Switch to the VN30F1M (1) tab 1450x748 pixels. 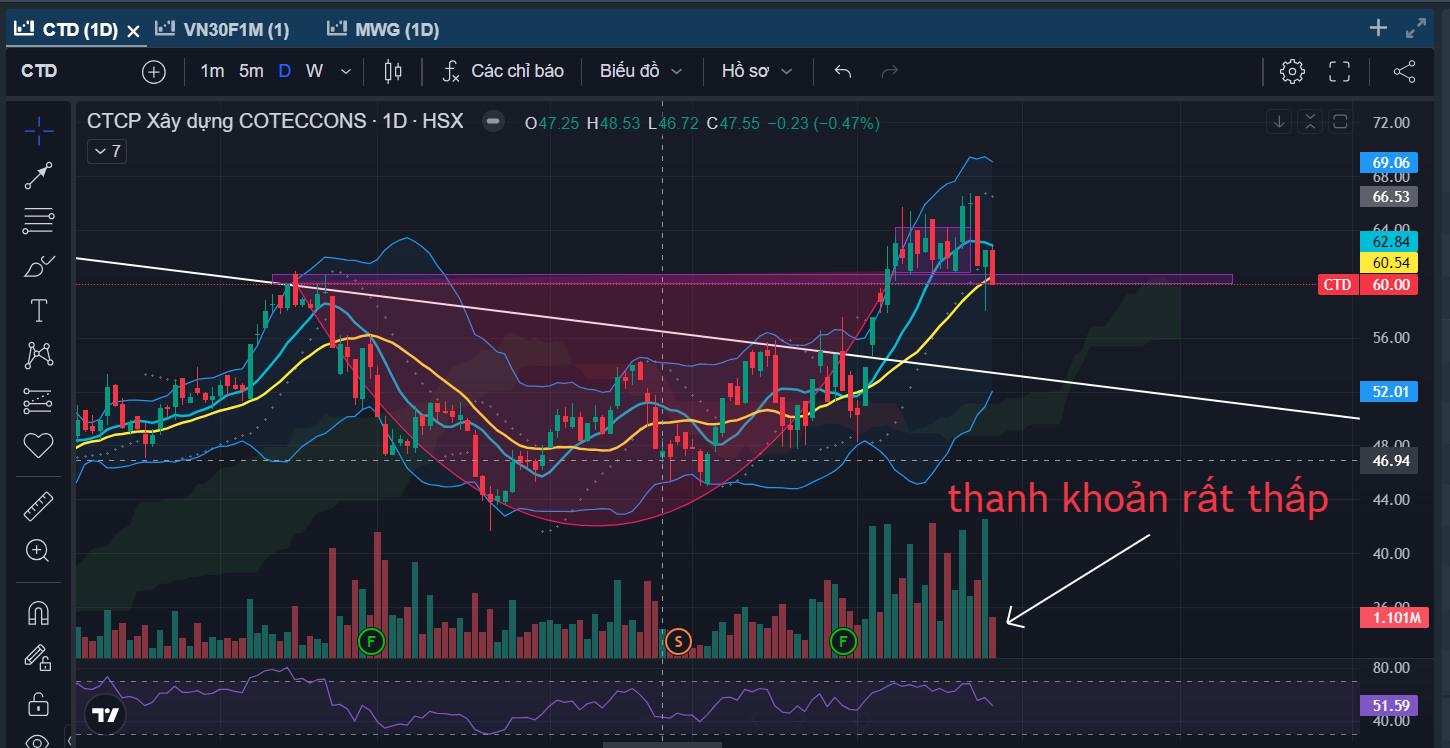tap(223, 30)
